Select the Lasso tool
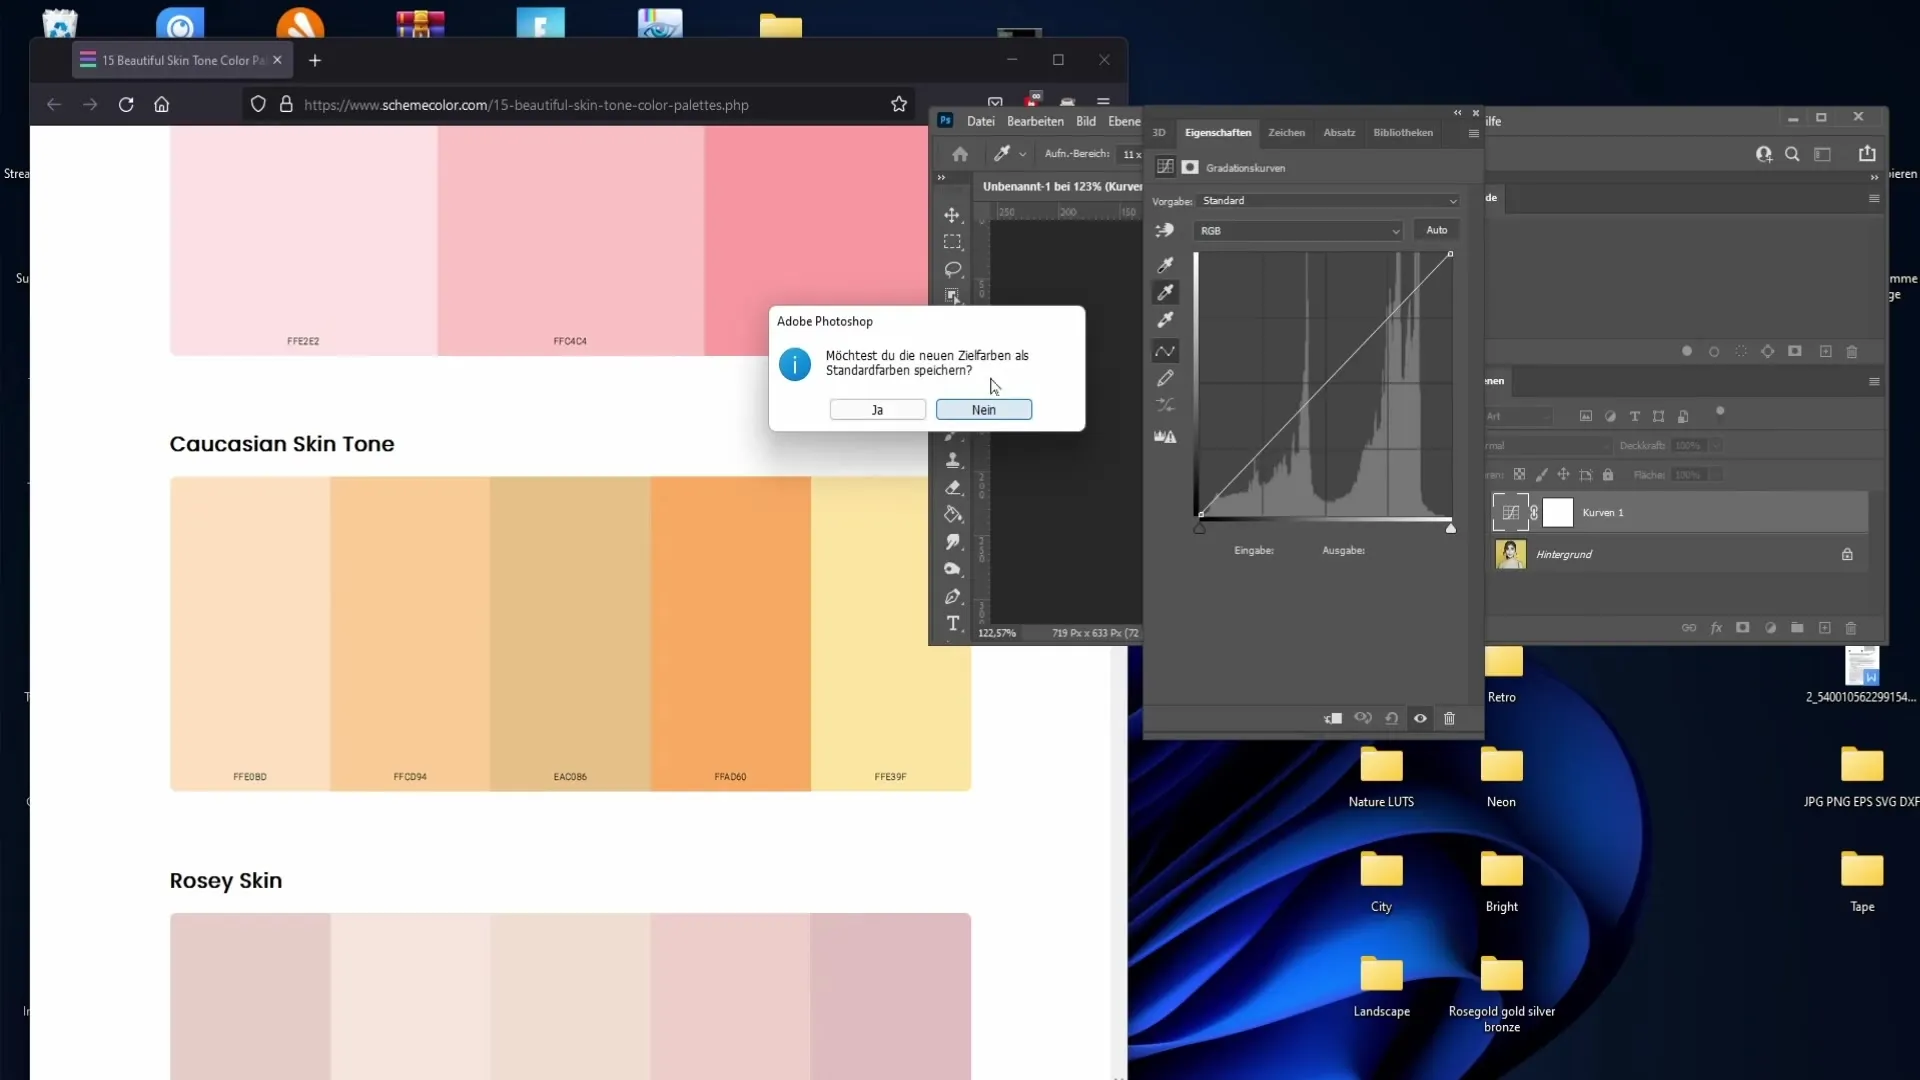This screenshot has height=1080, width=1920. (952, 268)
